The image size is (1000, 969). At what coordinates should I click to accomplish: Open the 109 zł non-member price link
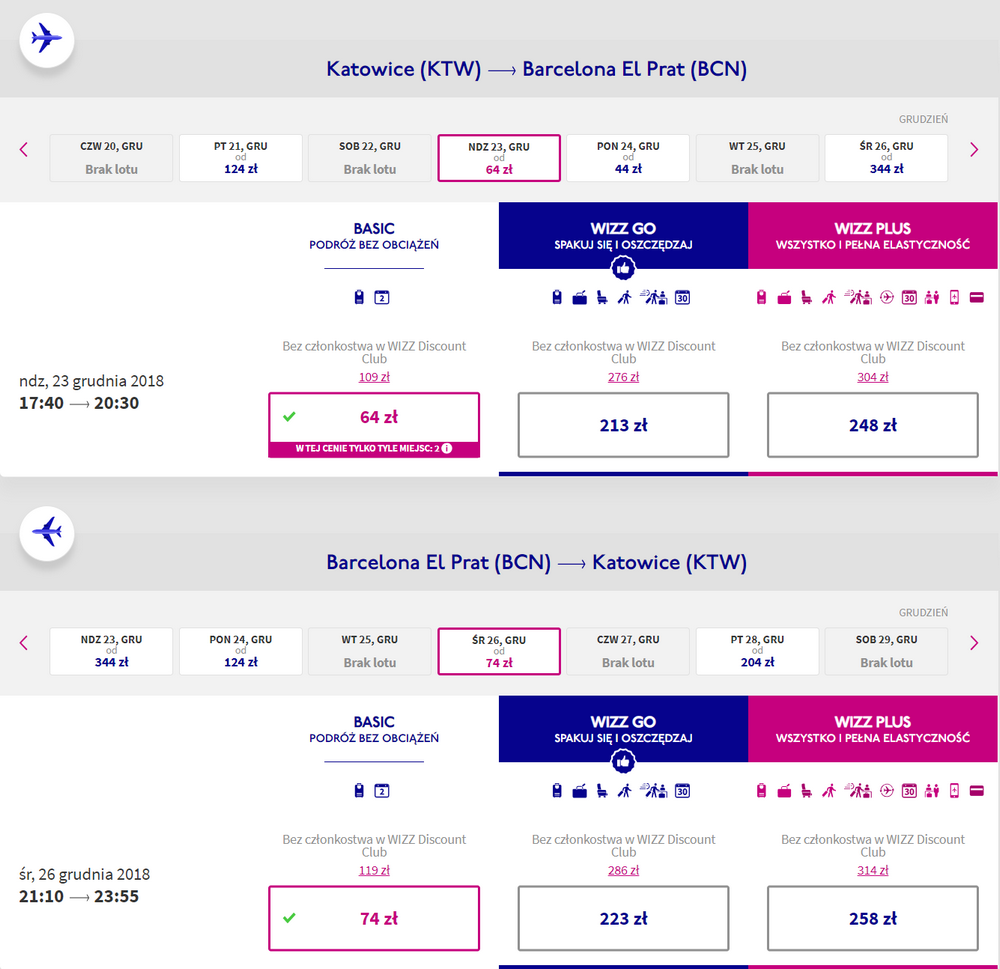coord(374,377)
